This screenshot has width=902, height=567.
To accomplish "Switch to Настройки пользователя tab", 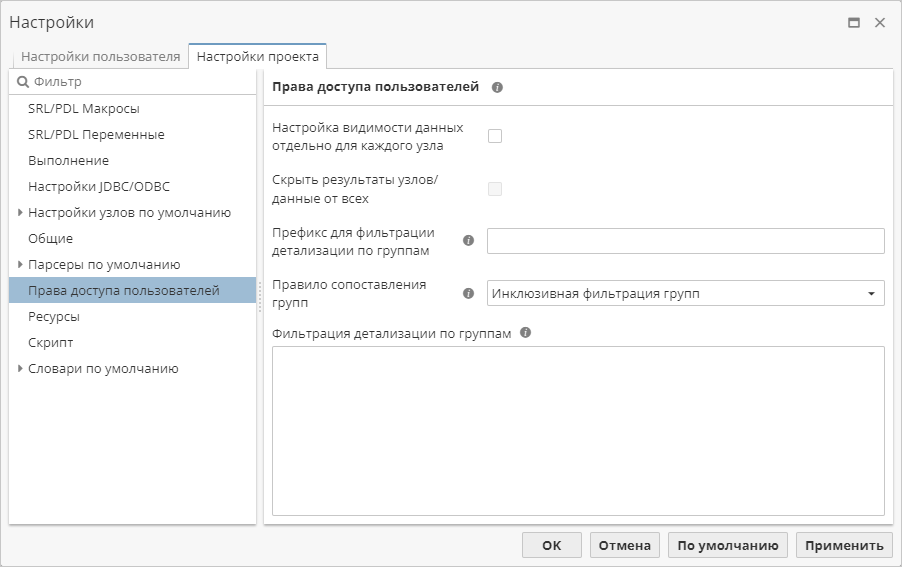I will click(101, 57).
